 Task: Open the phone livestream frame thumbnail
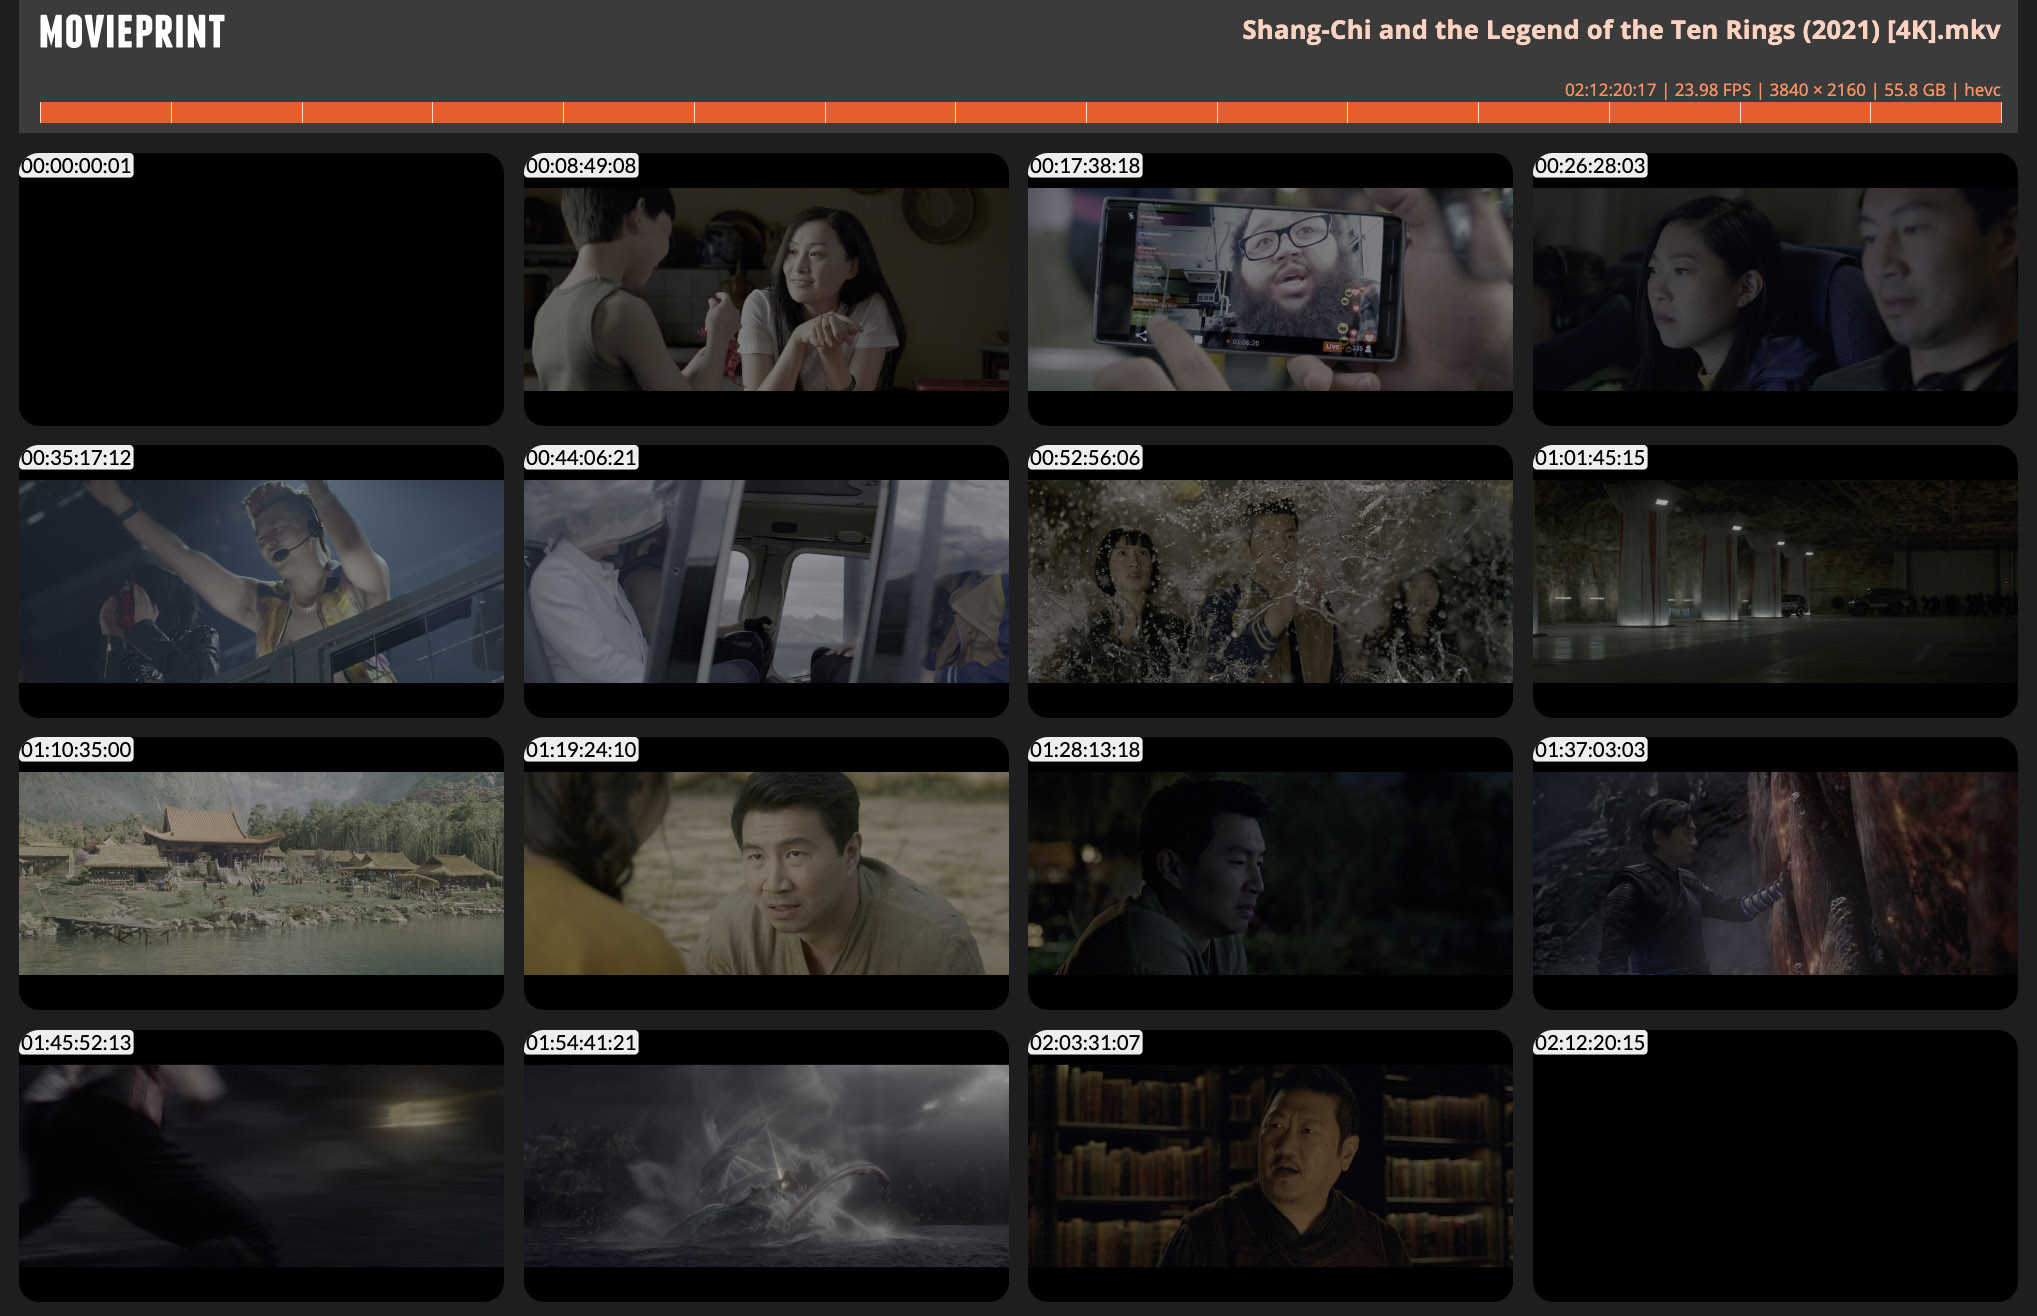(x=1270, y=290)
